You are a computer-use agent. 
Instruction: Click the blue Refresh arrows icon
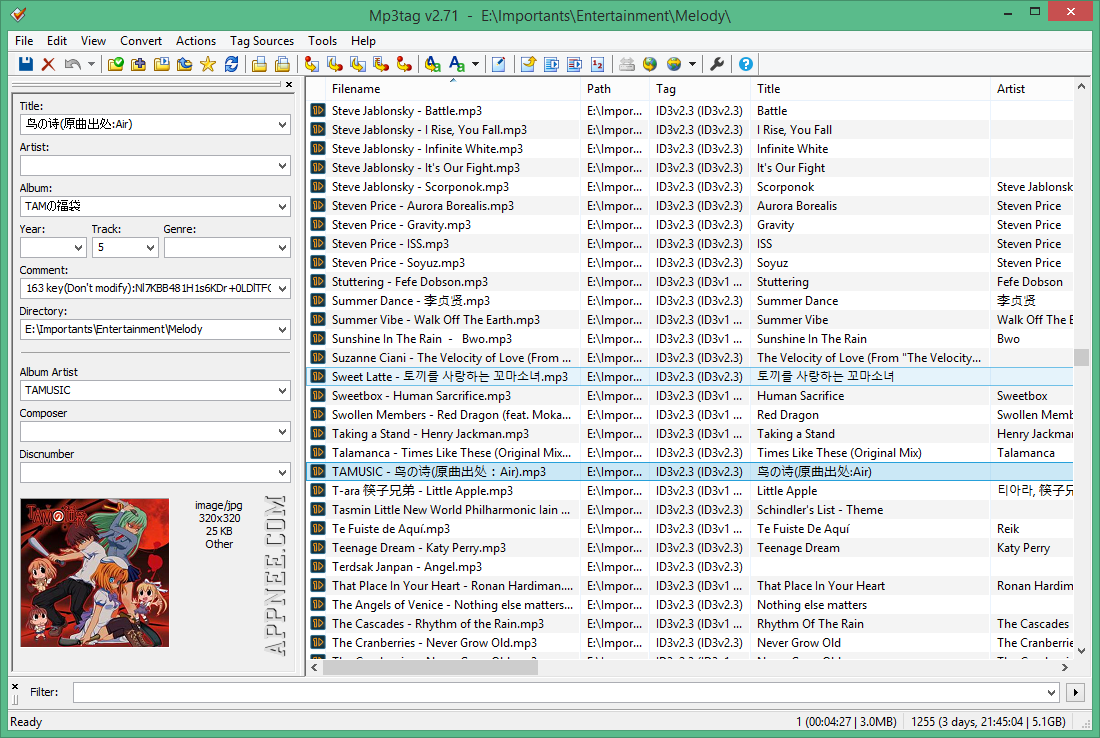231,64
